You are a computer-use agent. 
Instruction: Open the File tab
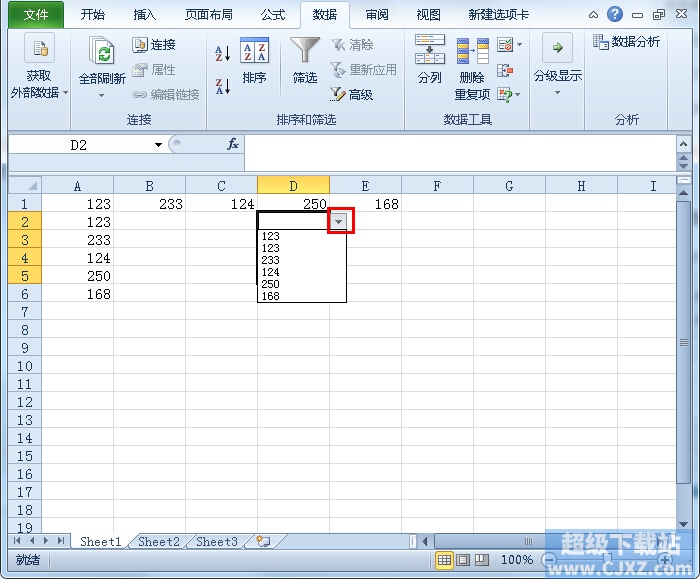click(36, 15)
